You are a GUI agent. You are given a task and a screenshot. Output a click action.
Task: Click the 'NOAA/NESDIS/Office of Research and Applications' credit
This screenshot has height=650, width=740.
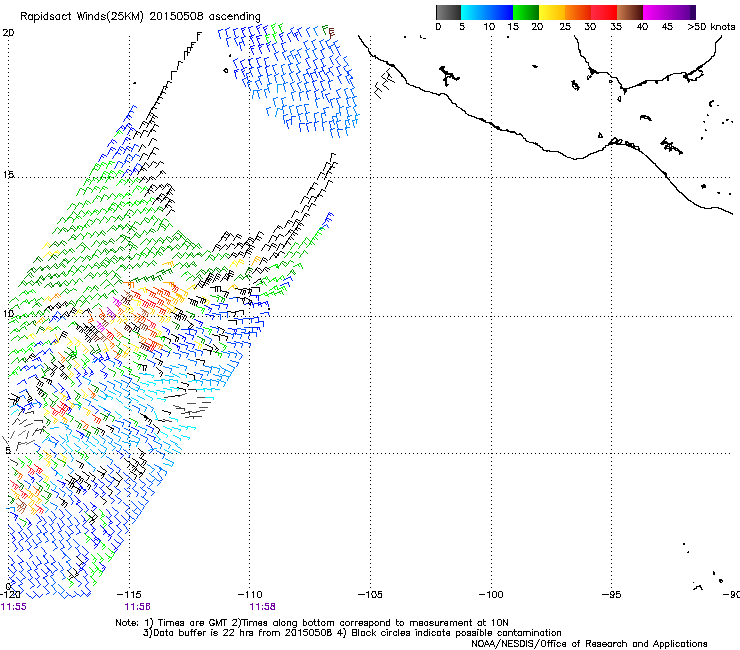click(589, 644)
